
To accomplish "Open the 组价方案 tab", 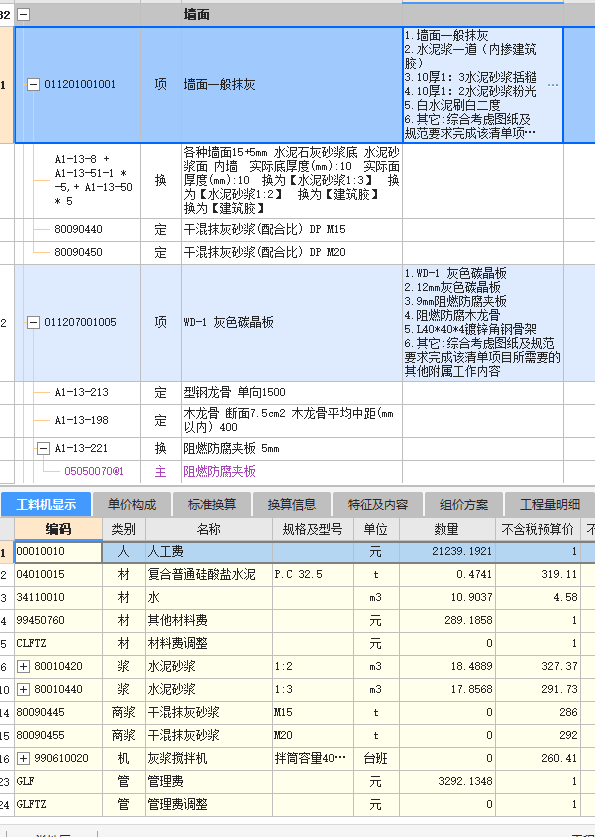I will coord(464,504).
